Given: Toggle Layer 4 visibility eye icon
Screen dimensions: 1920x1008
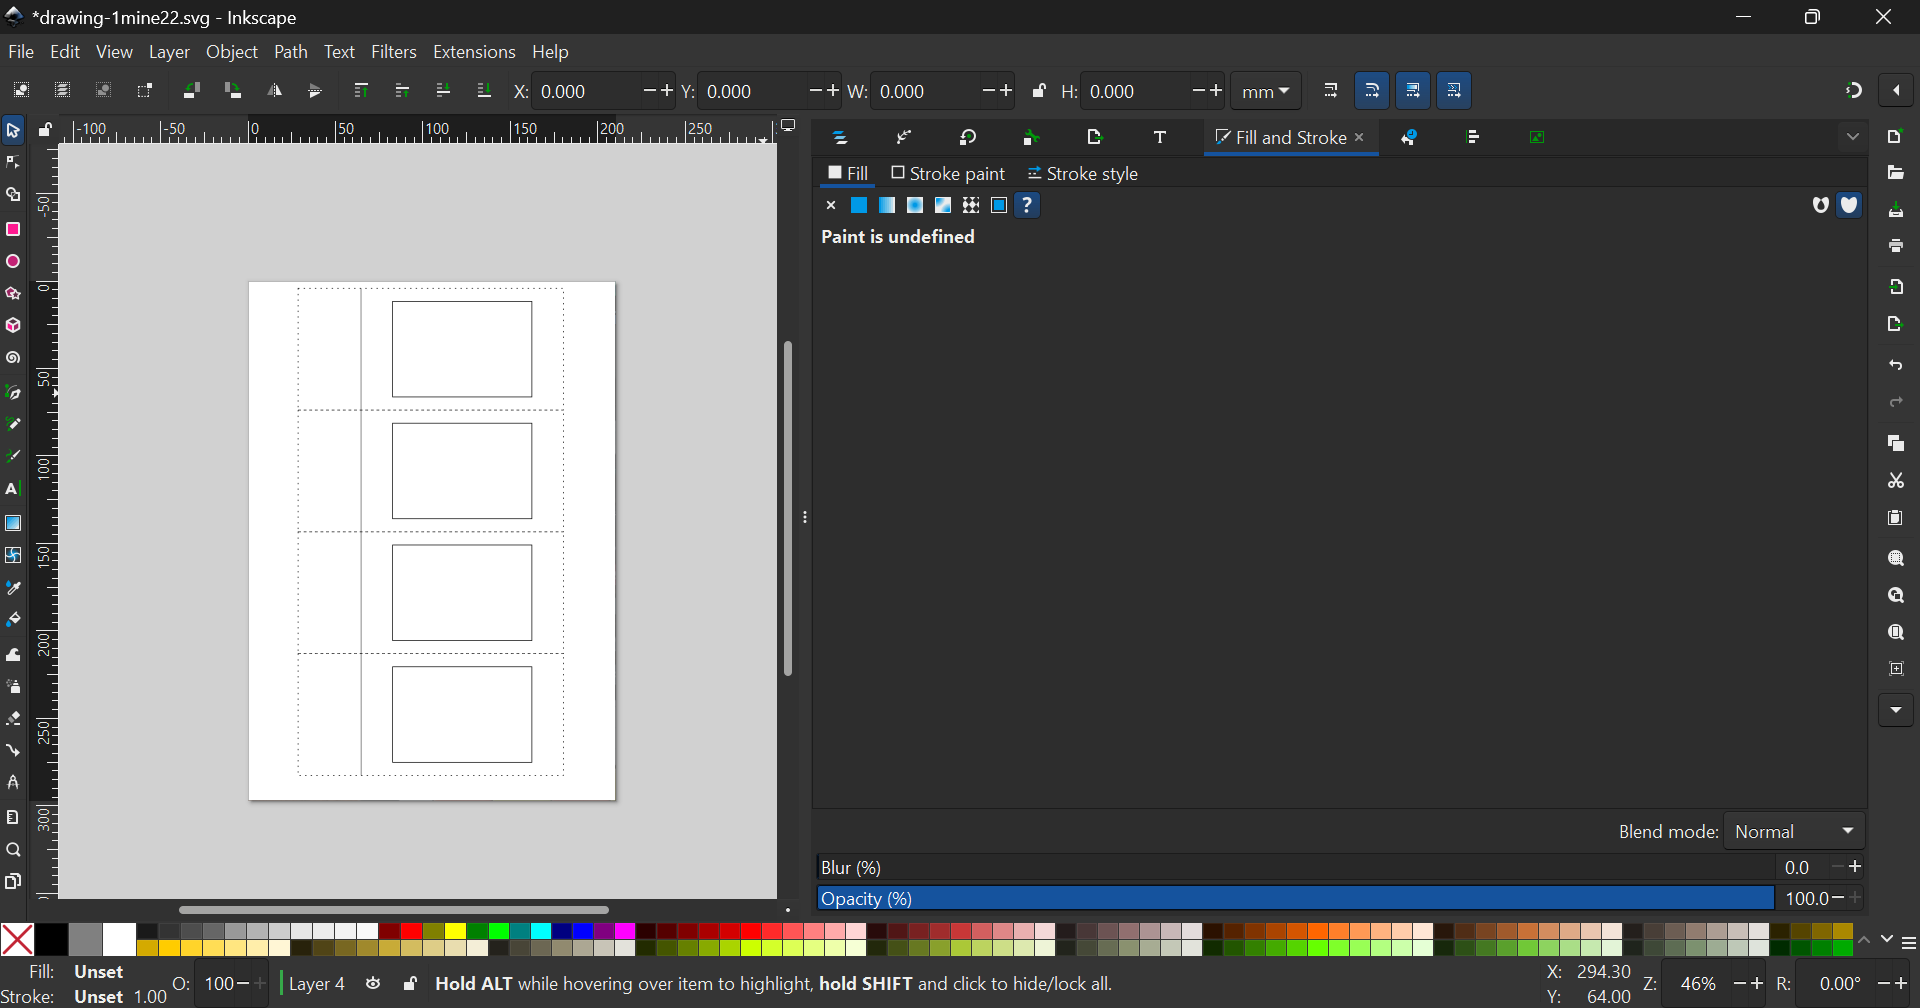Looking at the screenshot, I should 373,984.
